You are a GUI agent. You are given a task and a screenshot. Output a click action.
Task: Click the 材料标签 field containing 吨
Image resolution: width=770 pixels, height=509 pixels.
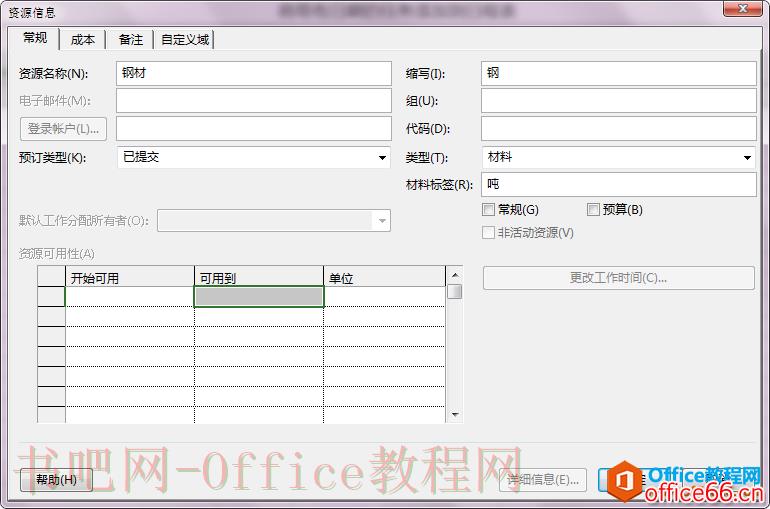pos(619,184)
